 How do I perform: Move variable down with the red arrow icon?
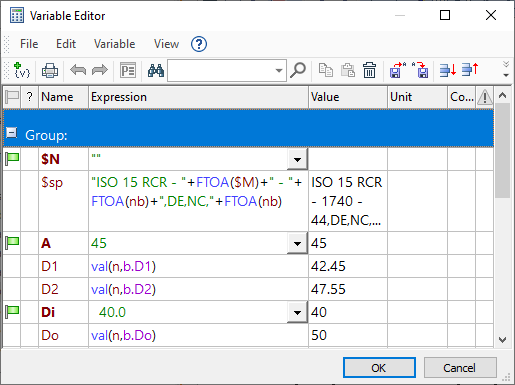click(x=448, y=70)
